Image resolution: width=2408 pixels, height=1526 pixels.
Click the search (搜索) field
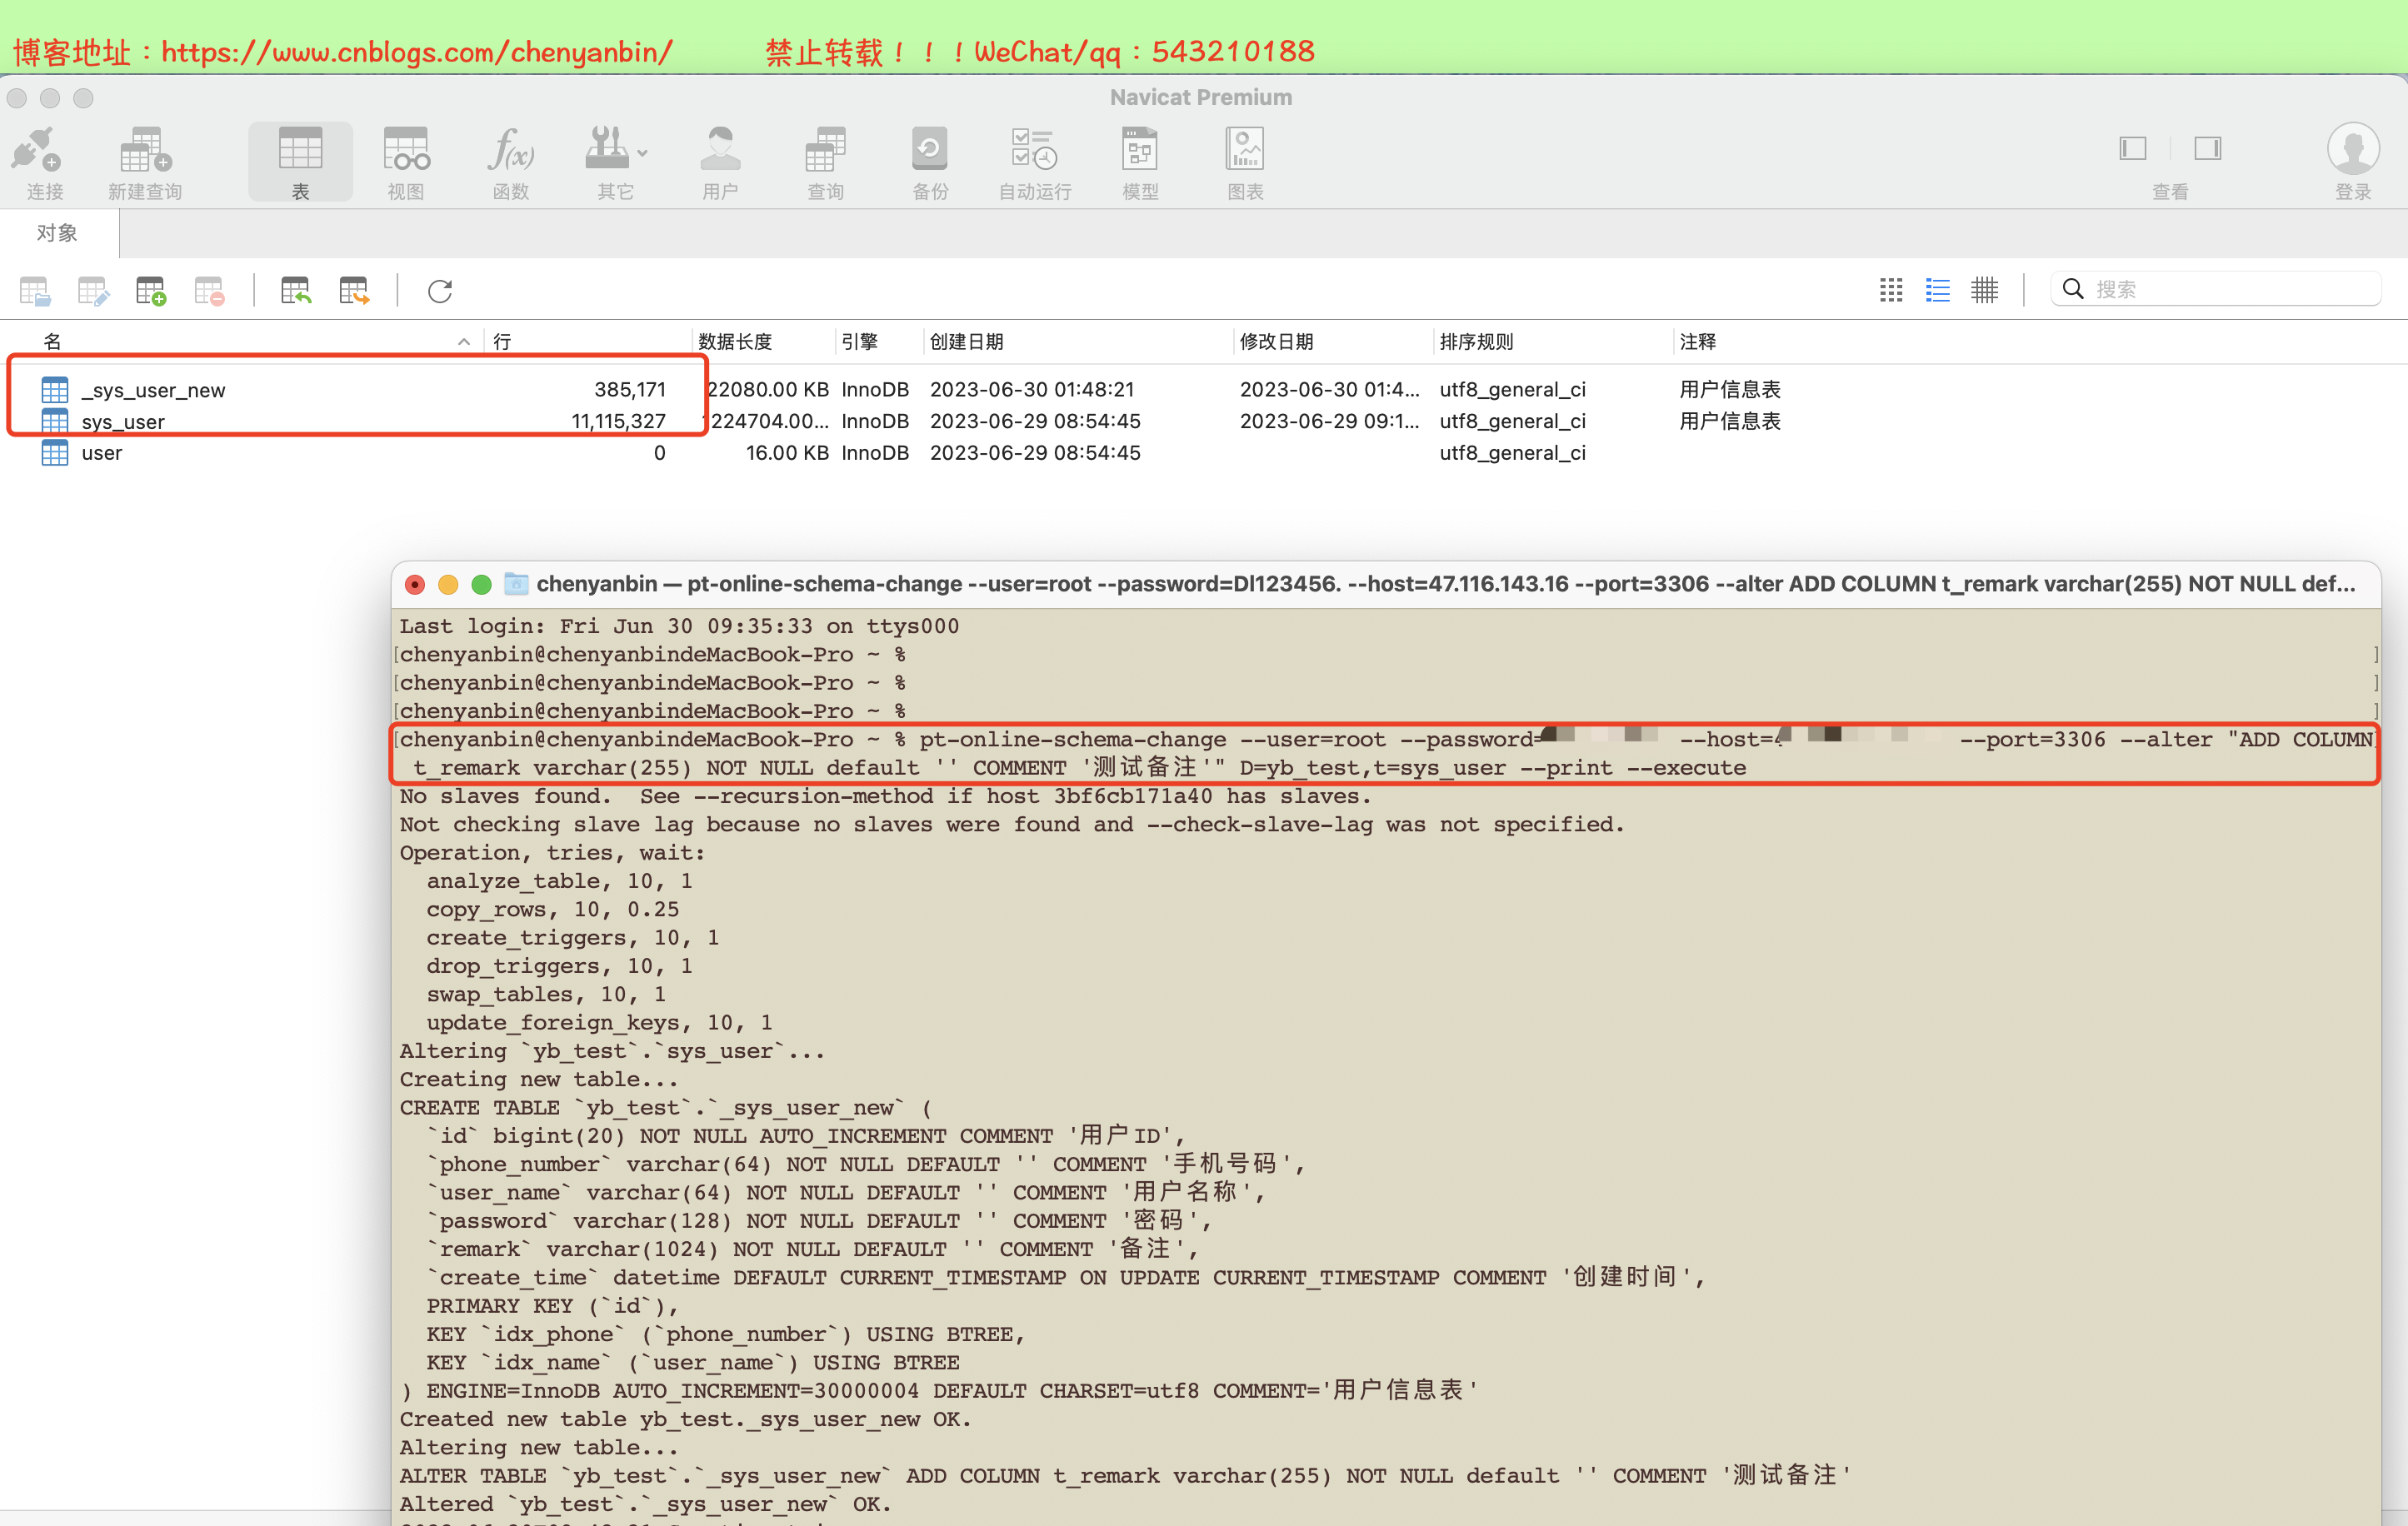tap(2216, 289)
